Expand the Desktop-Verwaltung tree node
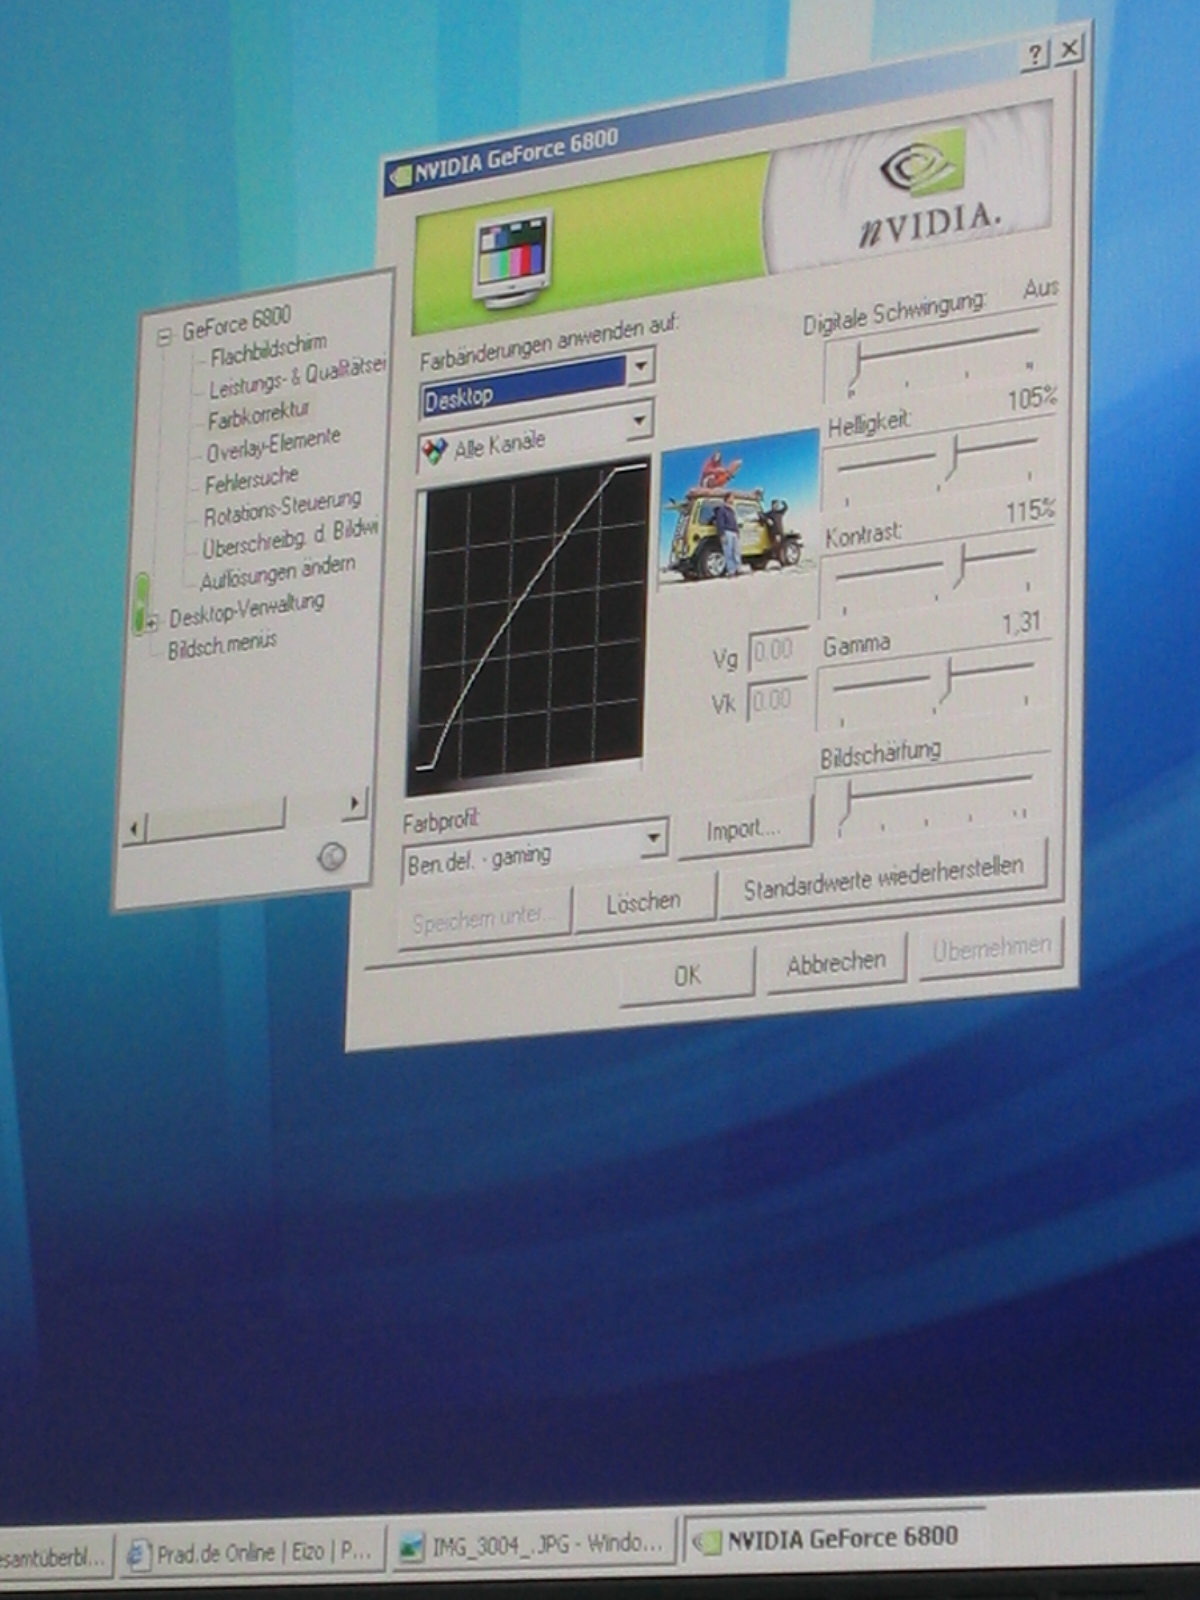Screen dimensions: 1200x1600 click(x=151, y=623)
